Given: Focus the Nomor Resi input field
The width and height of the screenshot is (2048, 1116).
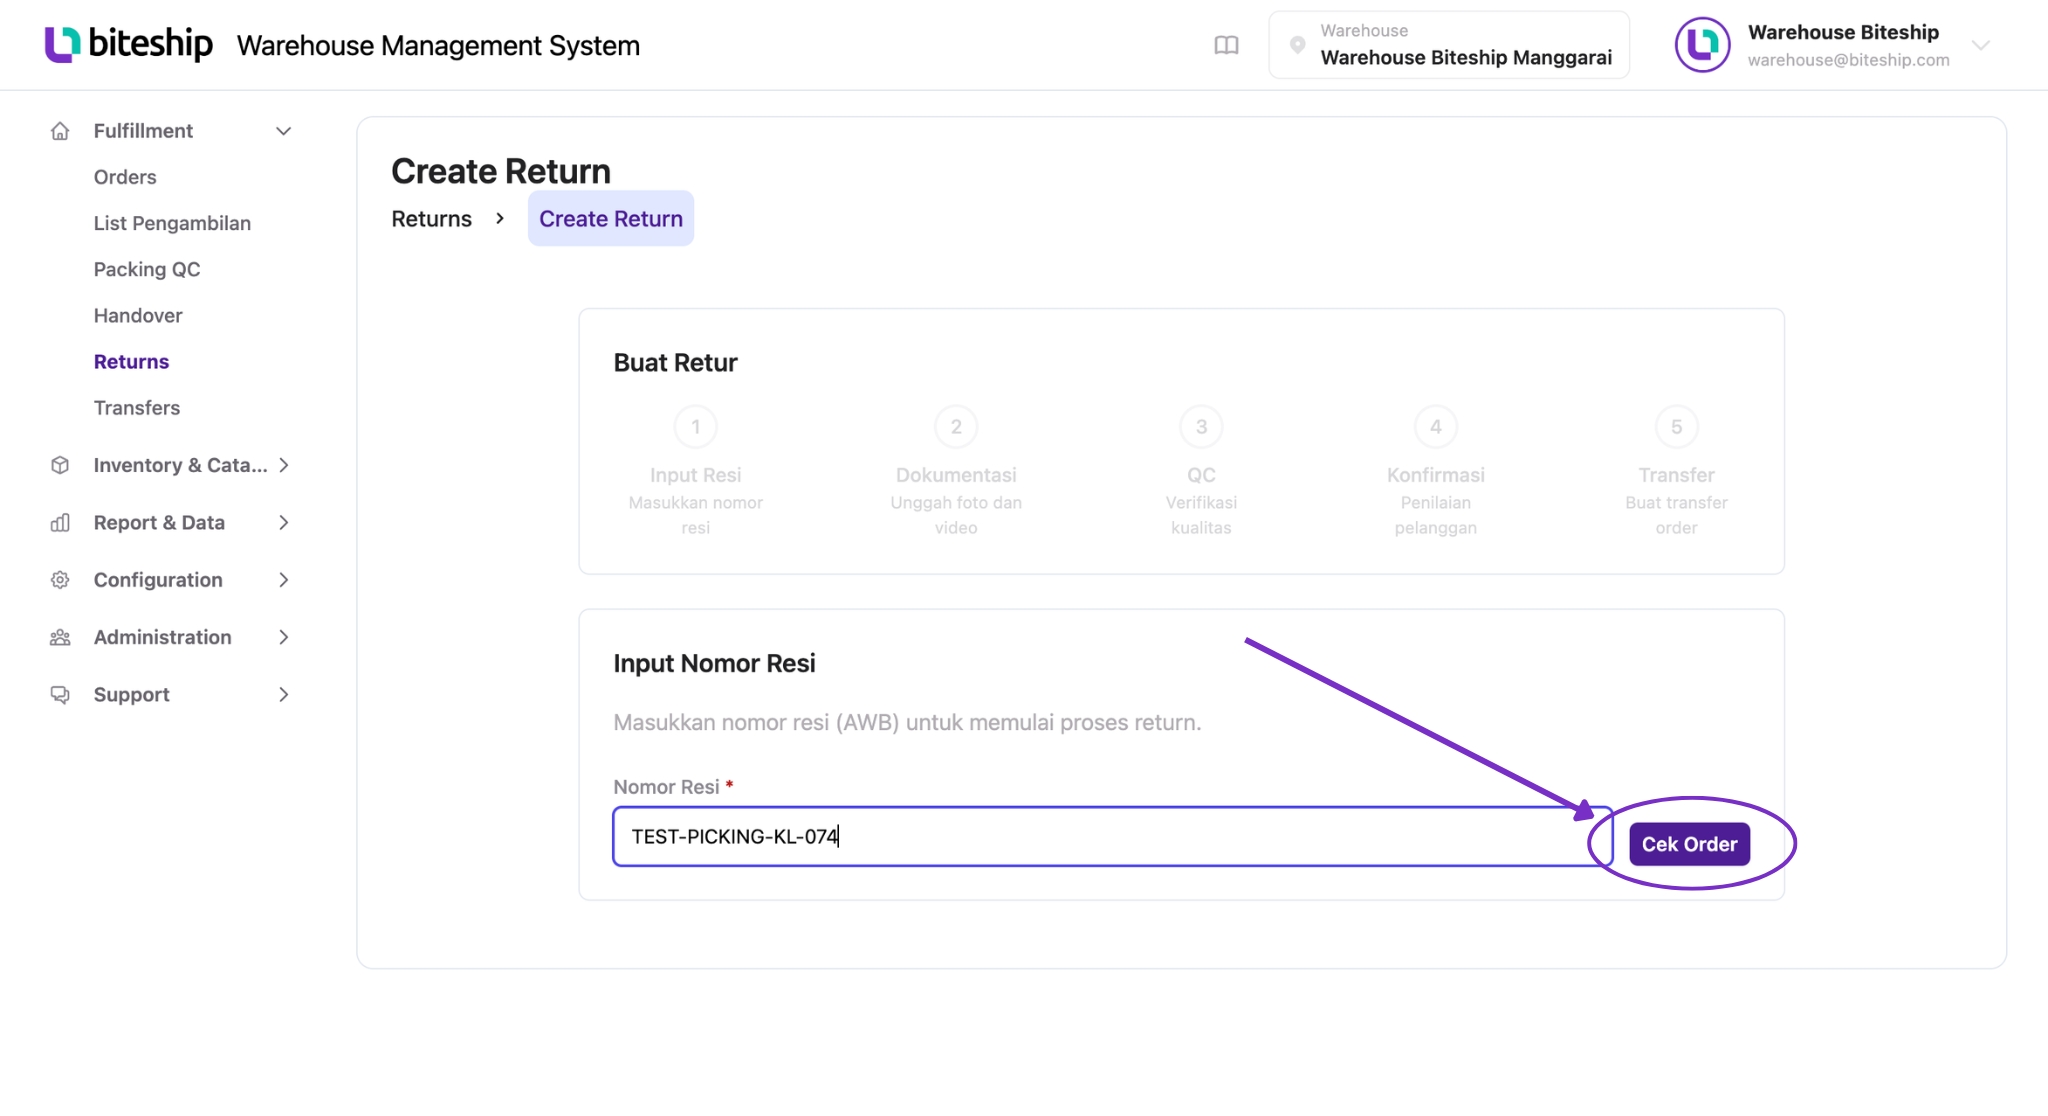Looking at the screenshot, I should click(x=1112, y=836).
